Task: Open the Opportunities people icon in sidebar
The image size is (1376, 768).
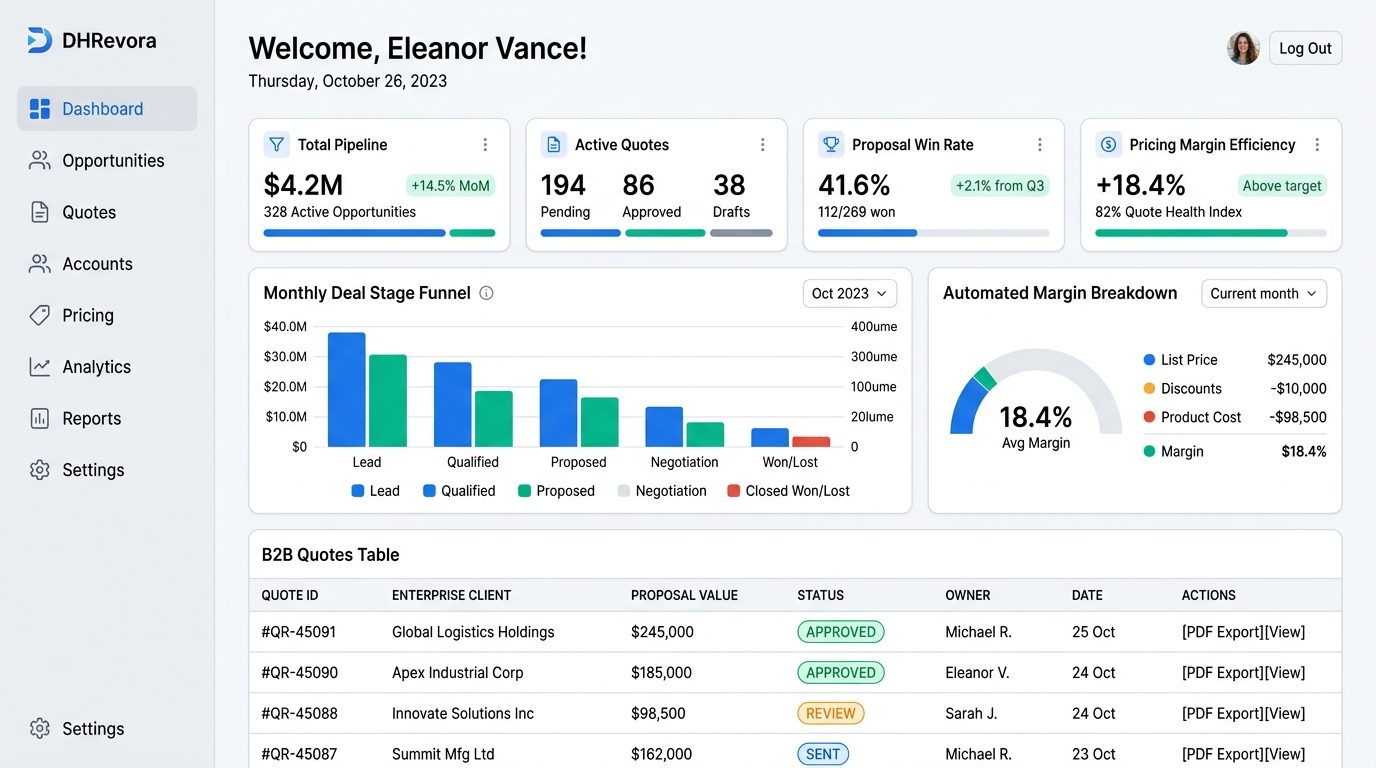Action: (40, 160)
